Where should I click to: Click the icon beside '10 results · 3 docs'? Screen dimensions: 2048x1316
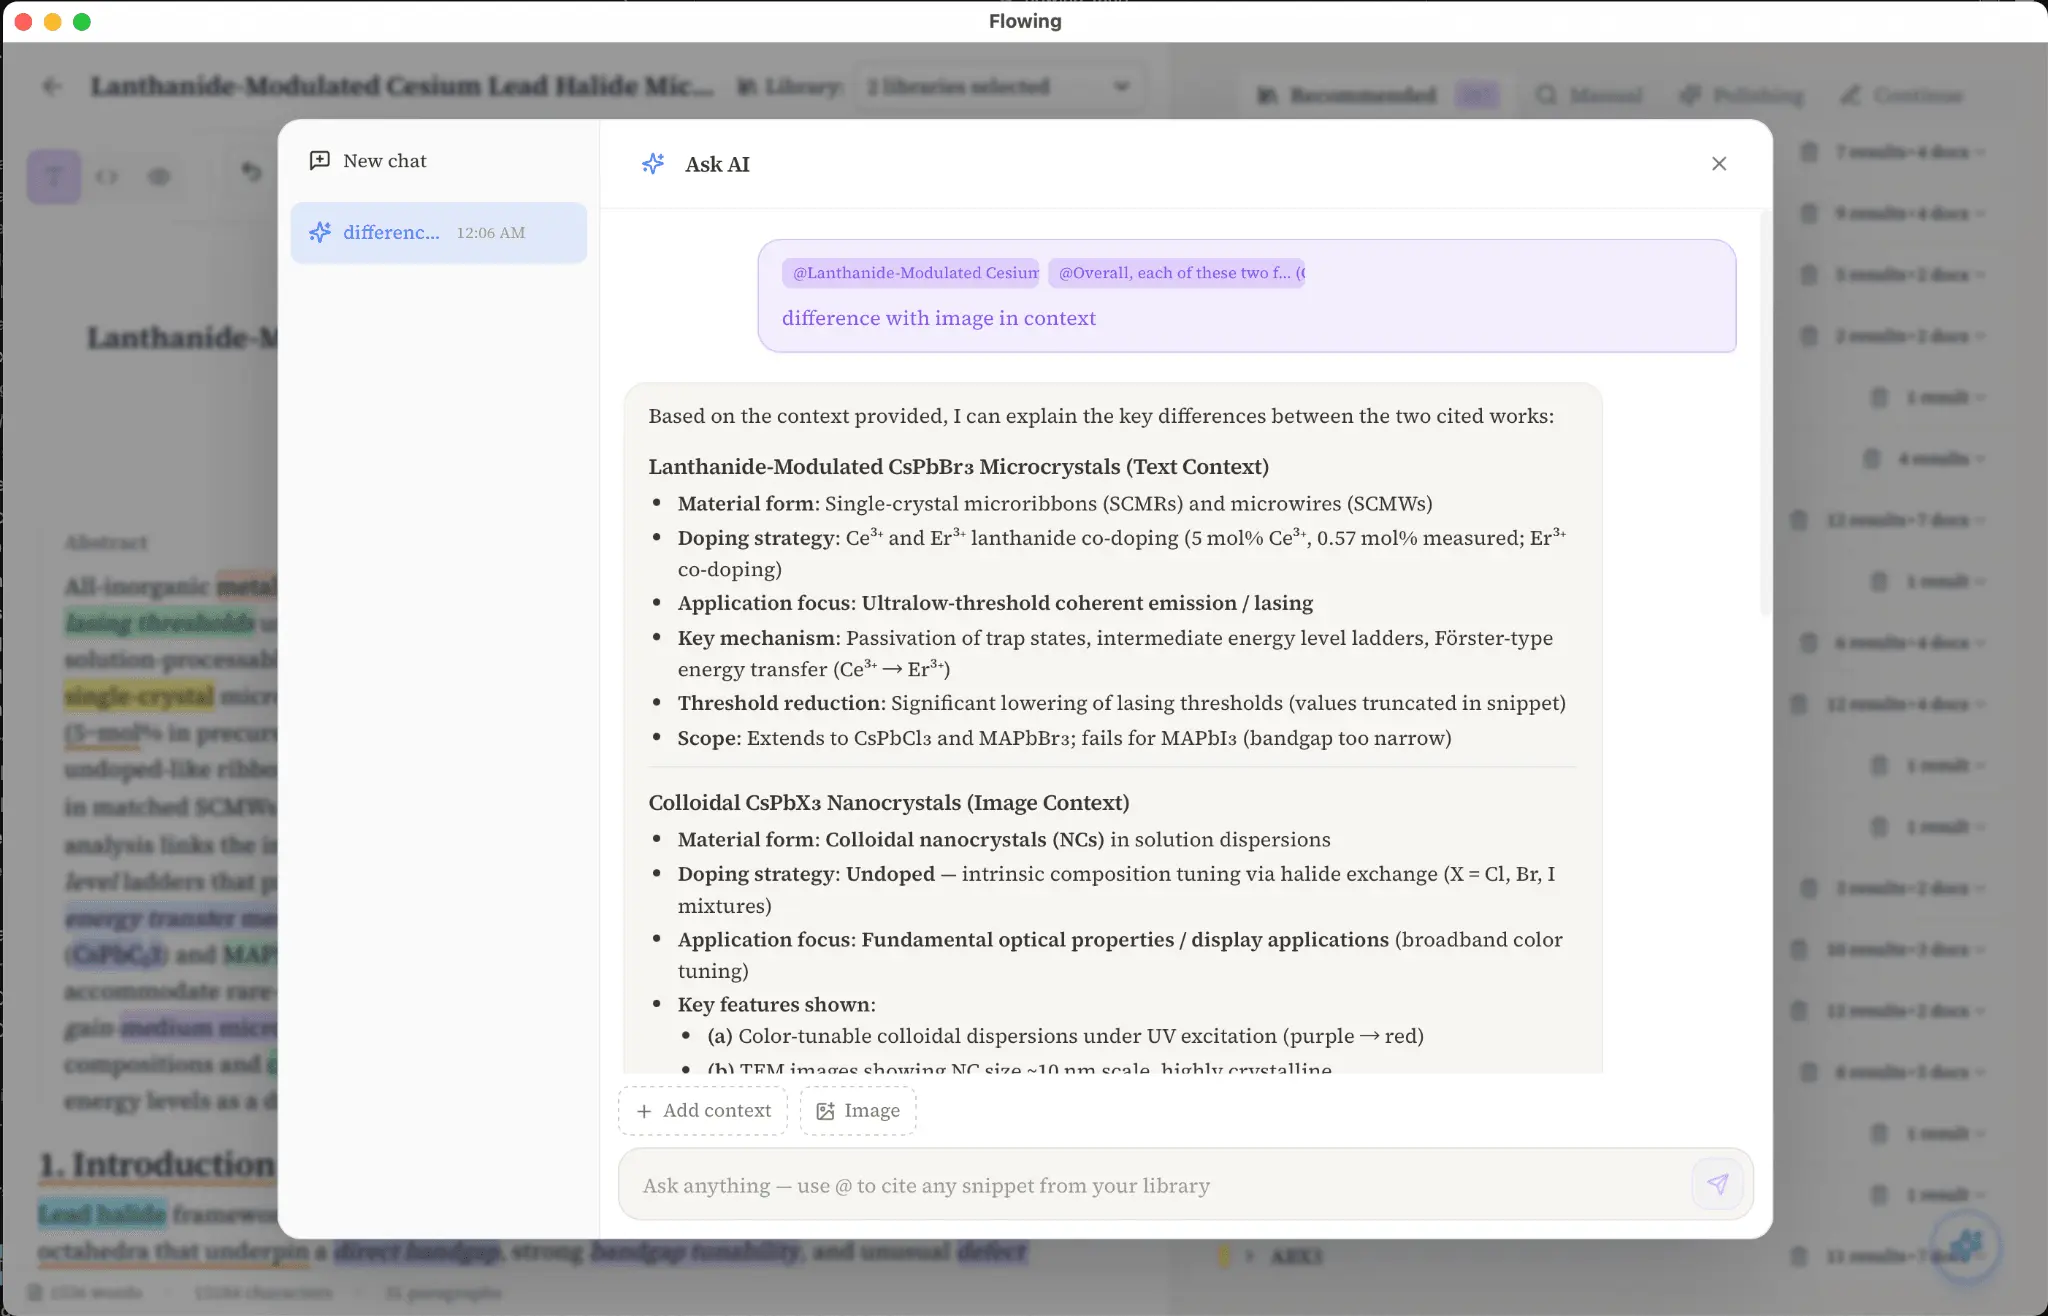click(1799, 949)
